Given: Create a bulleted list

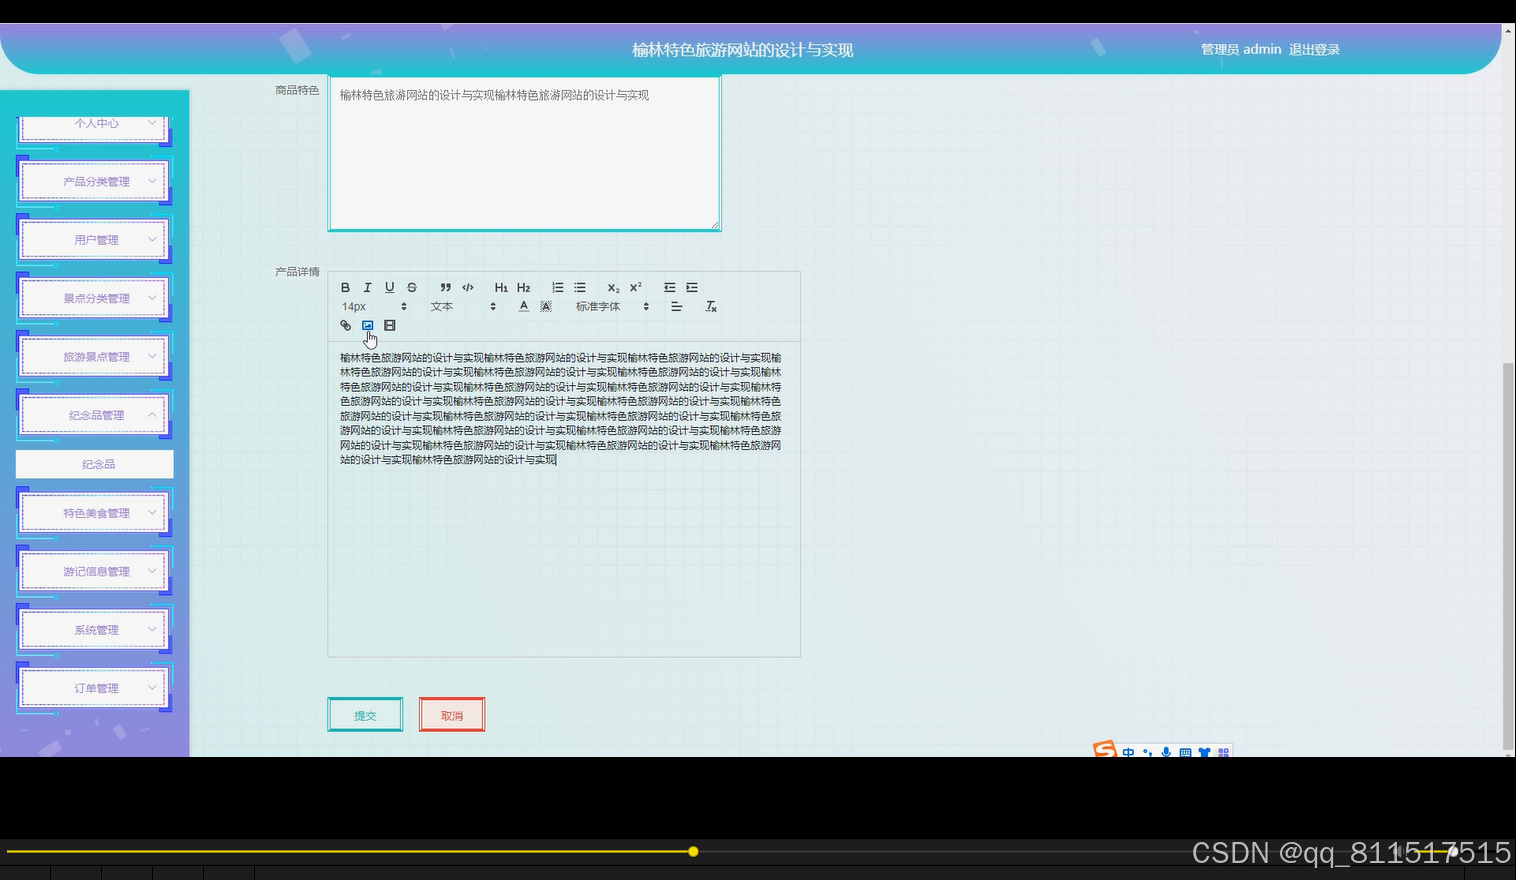Looking at the screenshot, I should 579,288.
